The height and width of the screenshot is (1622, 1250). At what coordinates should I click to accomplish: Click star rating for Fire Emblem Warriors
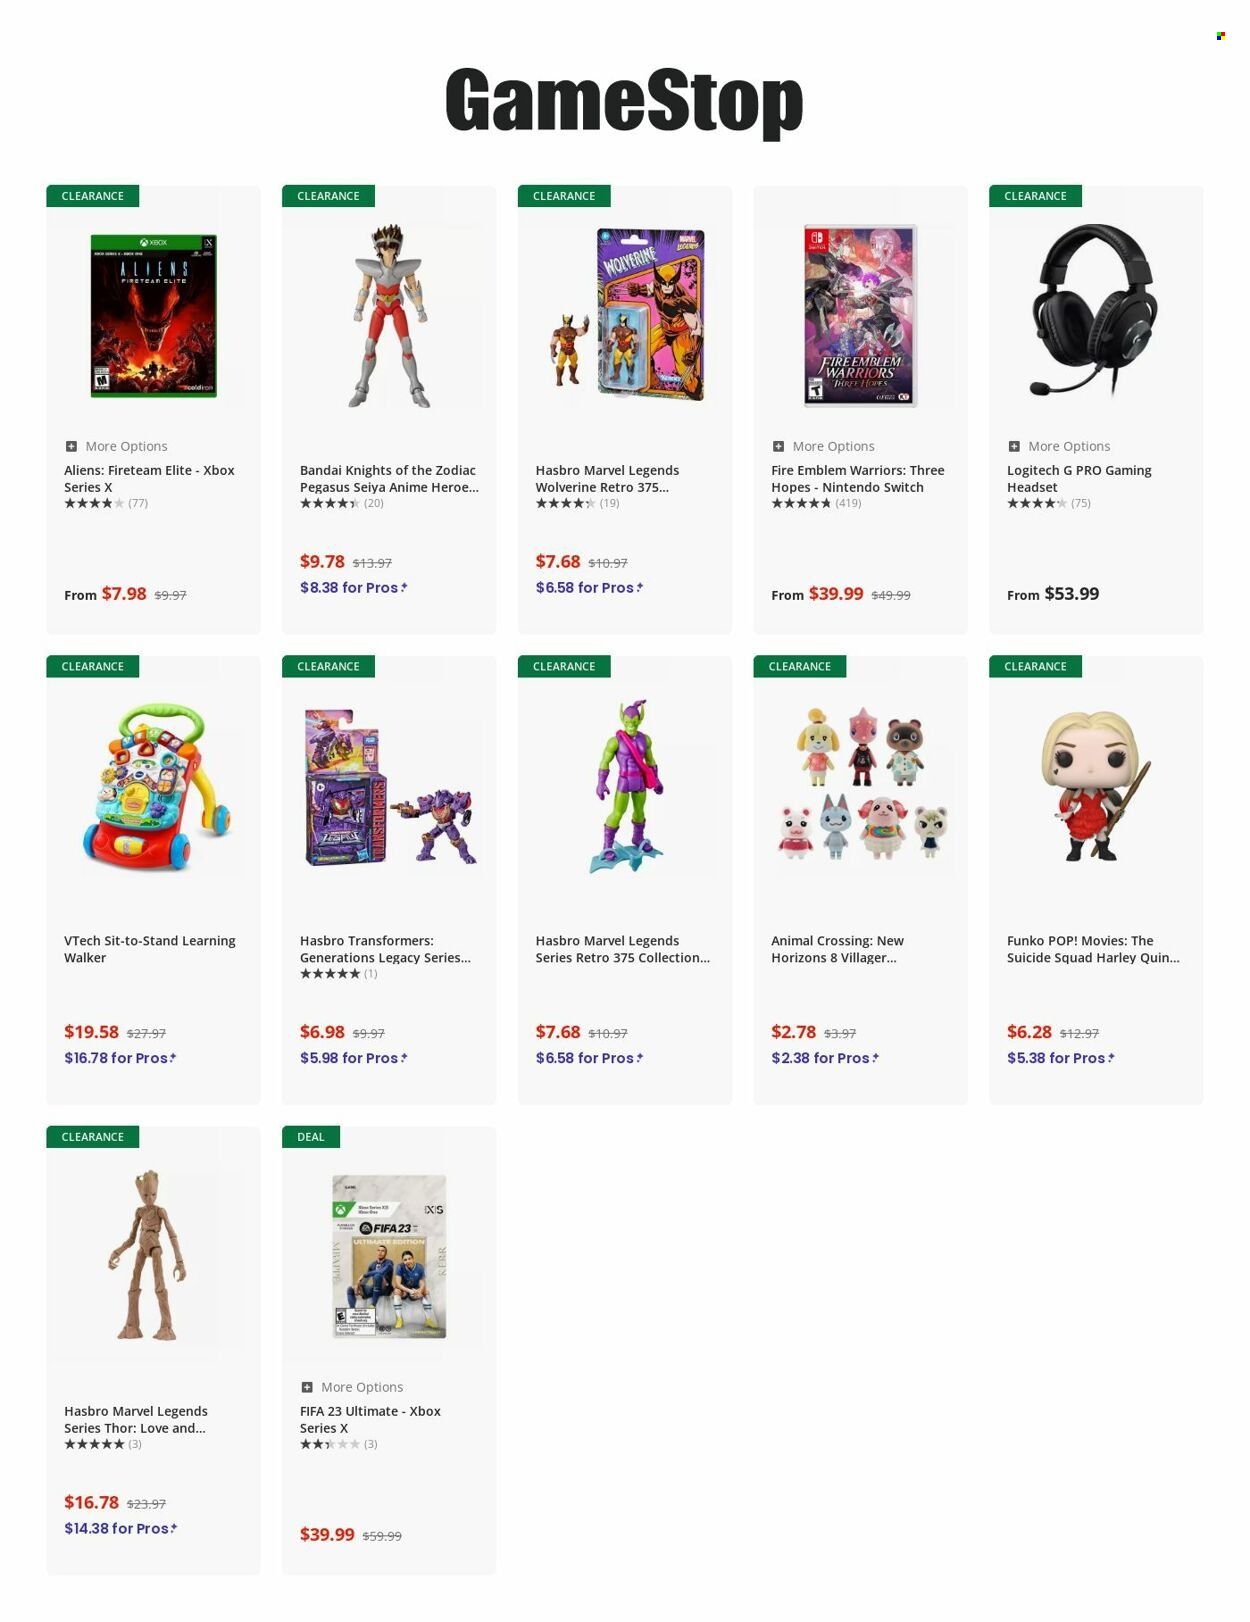[801, 503]
